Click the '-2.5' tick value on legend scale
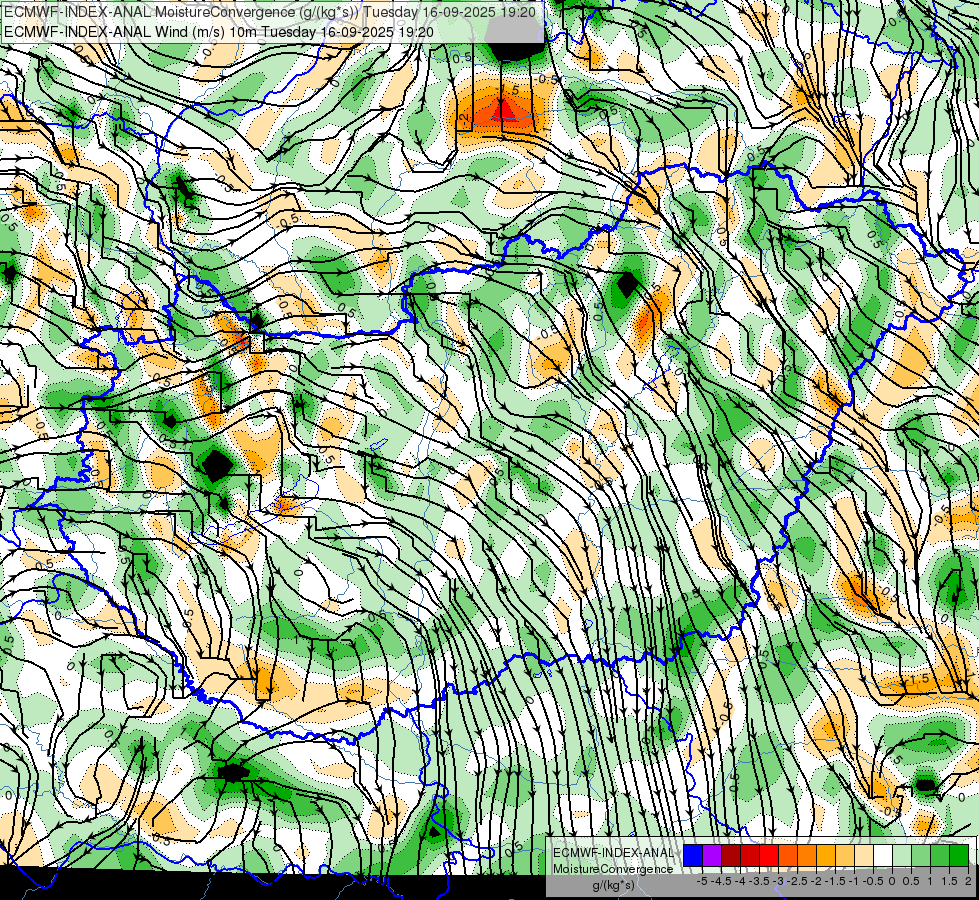 [x=797, y=881]
